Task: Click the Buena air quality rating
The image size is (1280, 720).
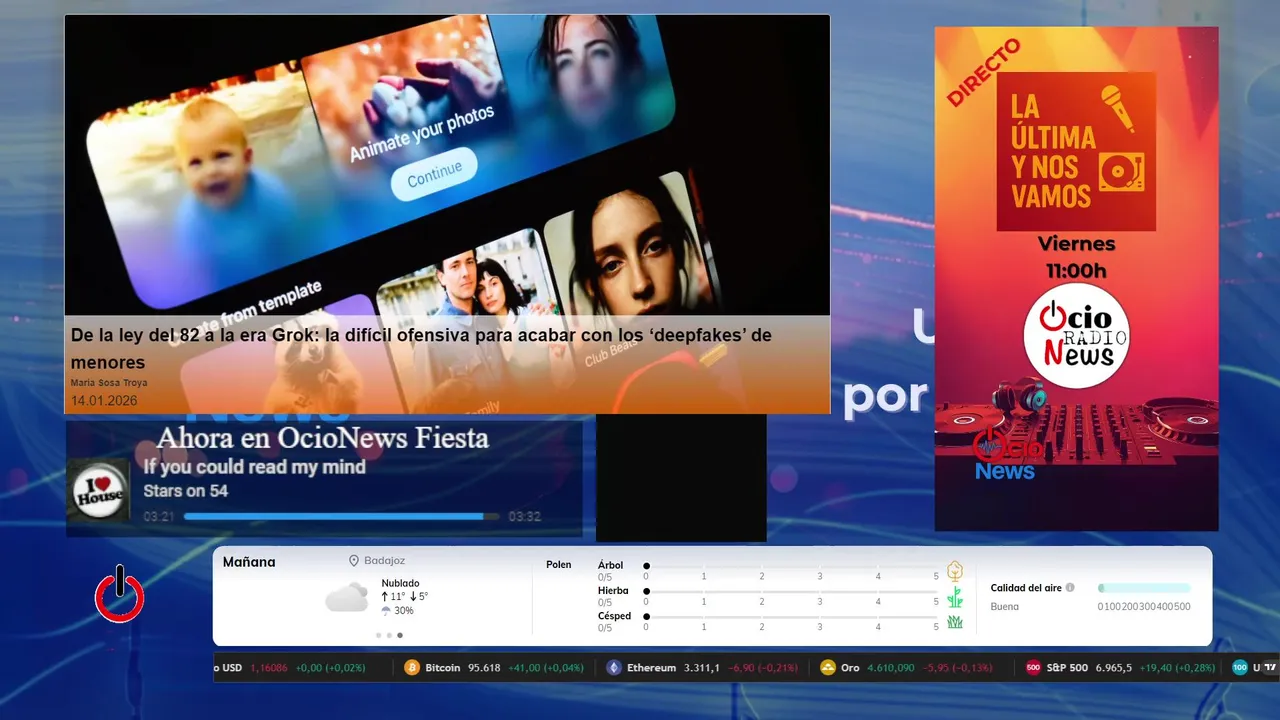Action: pyautogui.click(x=1005, y=607)
